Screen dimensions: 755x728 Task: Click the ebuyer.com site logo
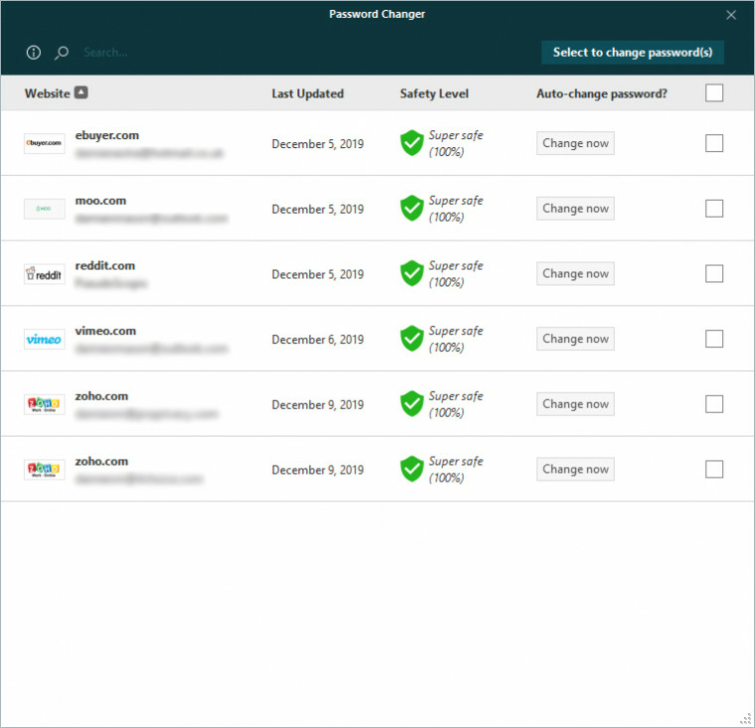44,143
